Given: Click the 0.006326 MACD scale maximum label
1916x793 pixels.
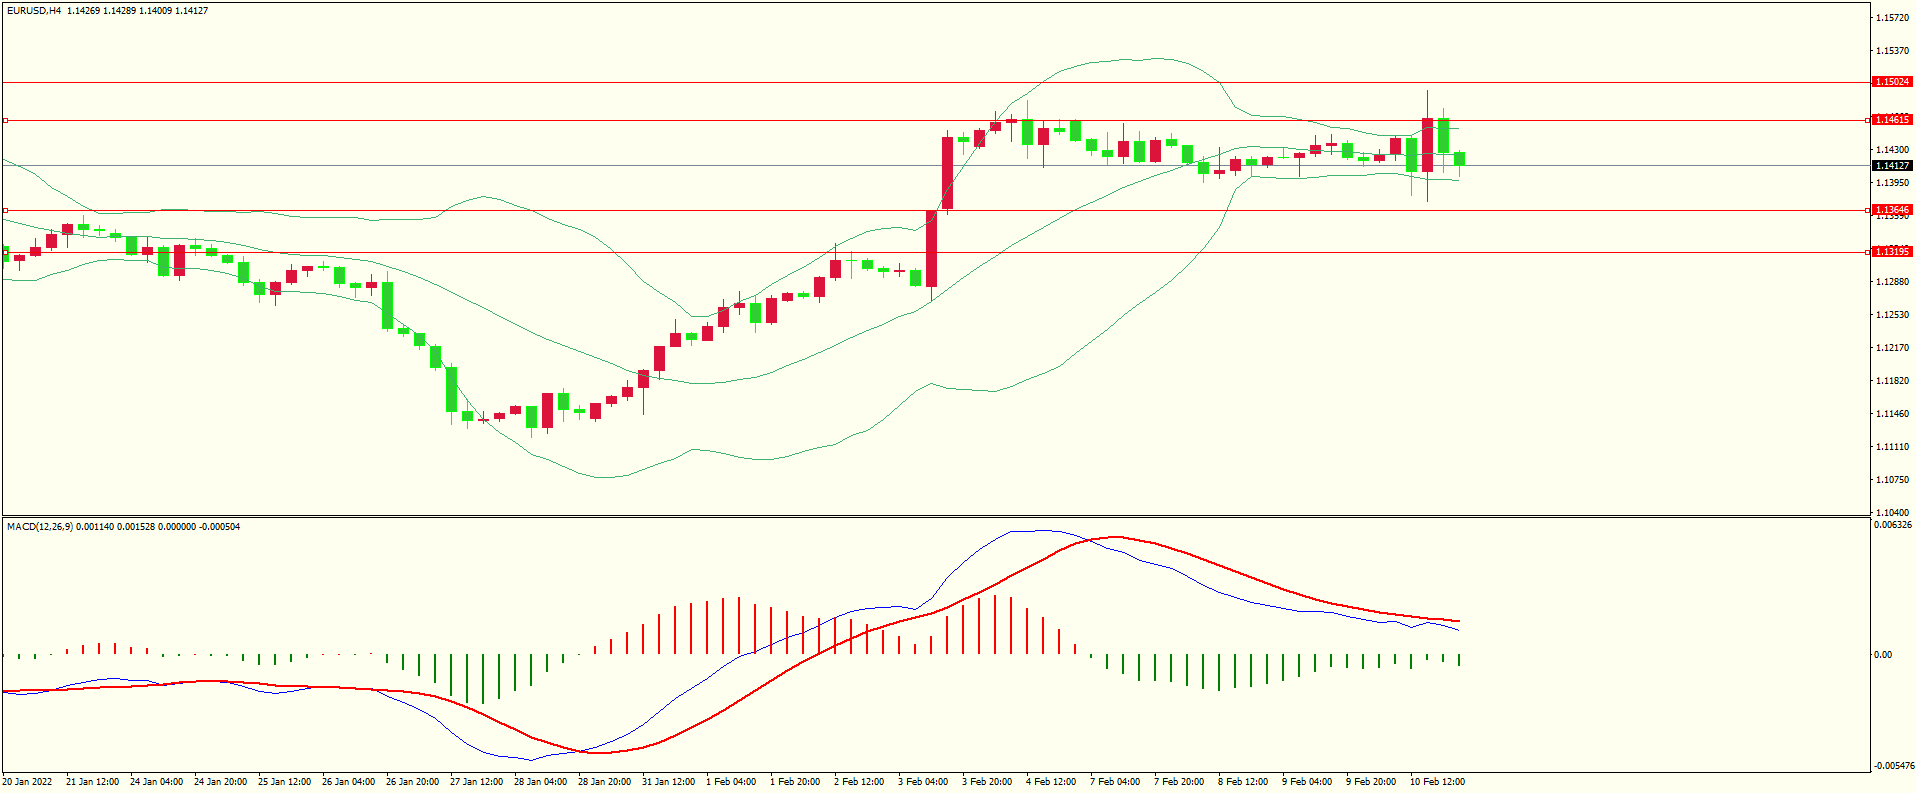Looking at the screenshot, I should (1892, 525).
